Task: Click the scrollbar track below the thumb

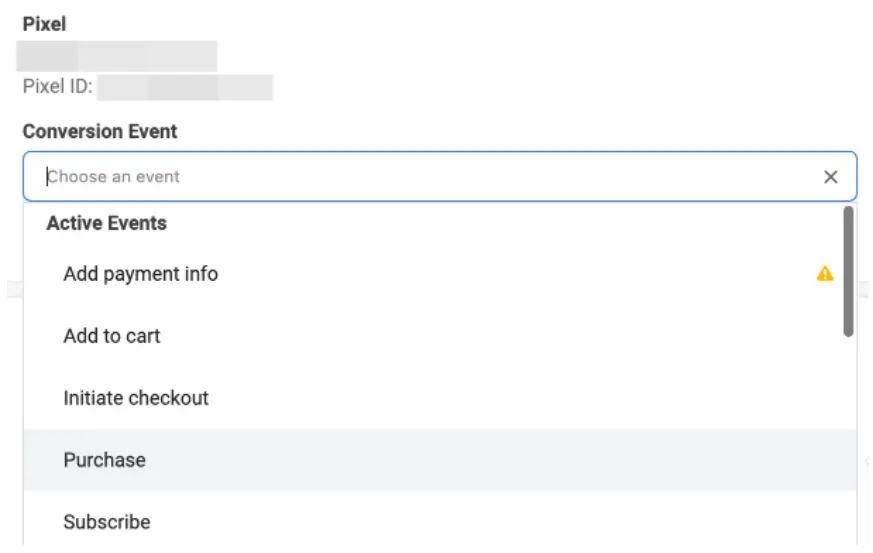Action: click(x=849, y=440)
